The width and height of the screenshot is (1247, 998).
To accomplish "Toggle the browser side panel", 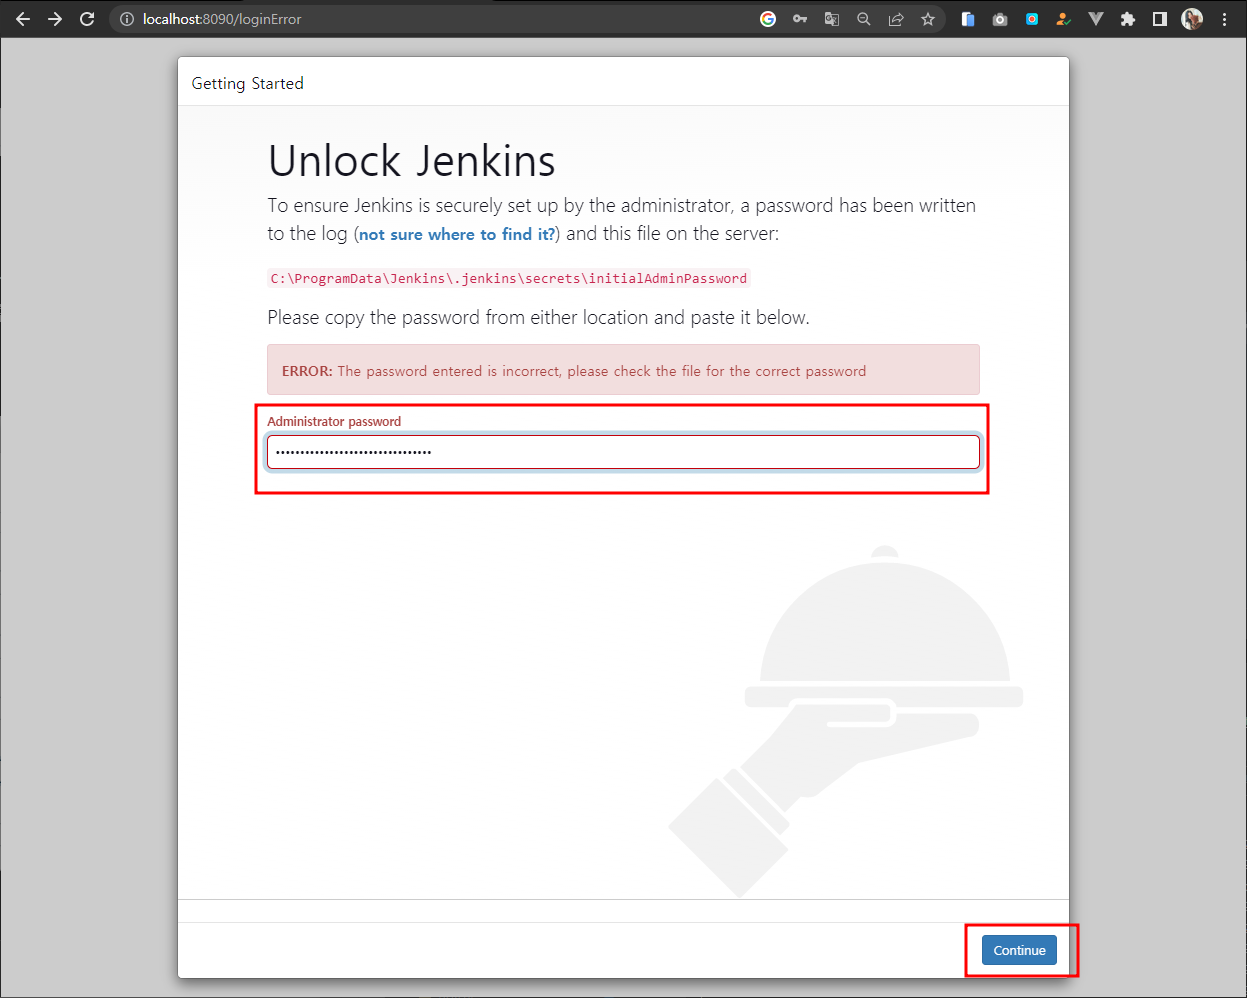I will pyautogui.click(x=1160, y=19).
